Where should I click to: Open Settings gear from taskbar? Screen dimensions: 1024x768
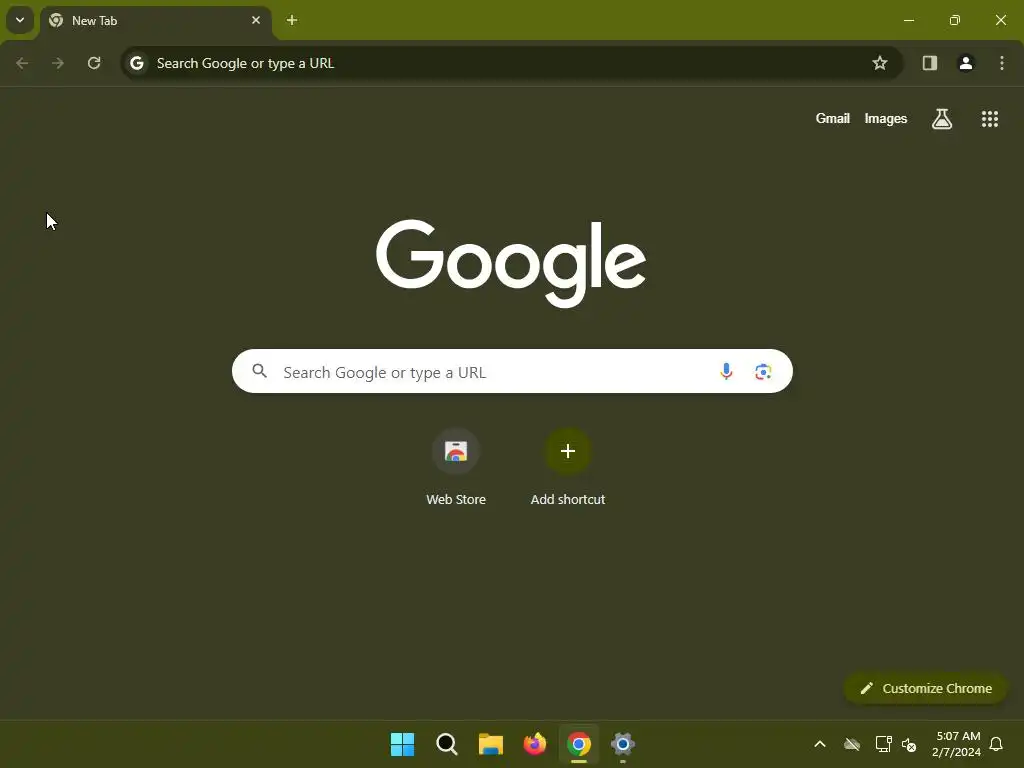pyautogui.click(x=623, y=744)
